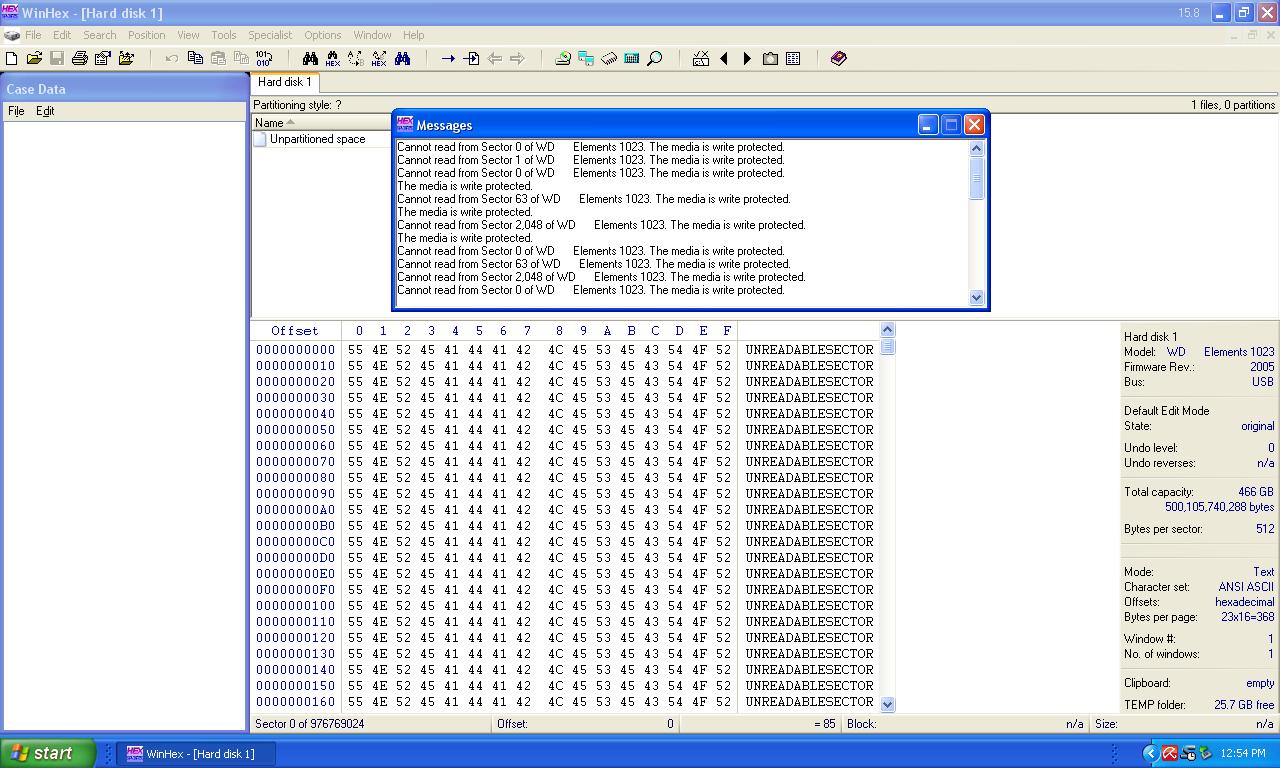The height and width of the screenshot is (768, 1280).
Task: Show hidden tray icons with the round arrow
Action: point(1150,753)
